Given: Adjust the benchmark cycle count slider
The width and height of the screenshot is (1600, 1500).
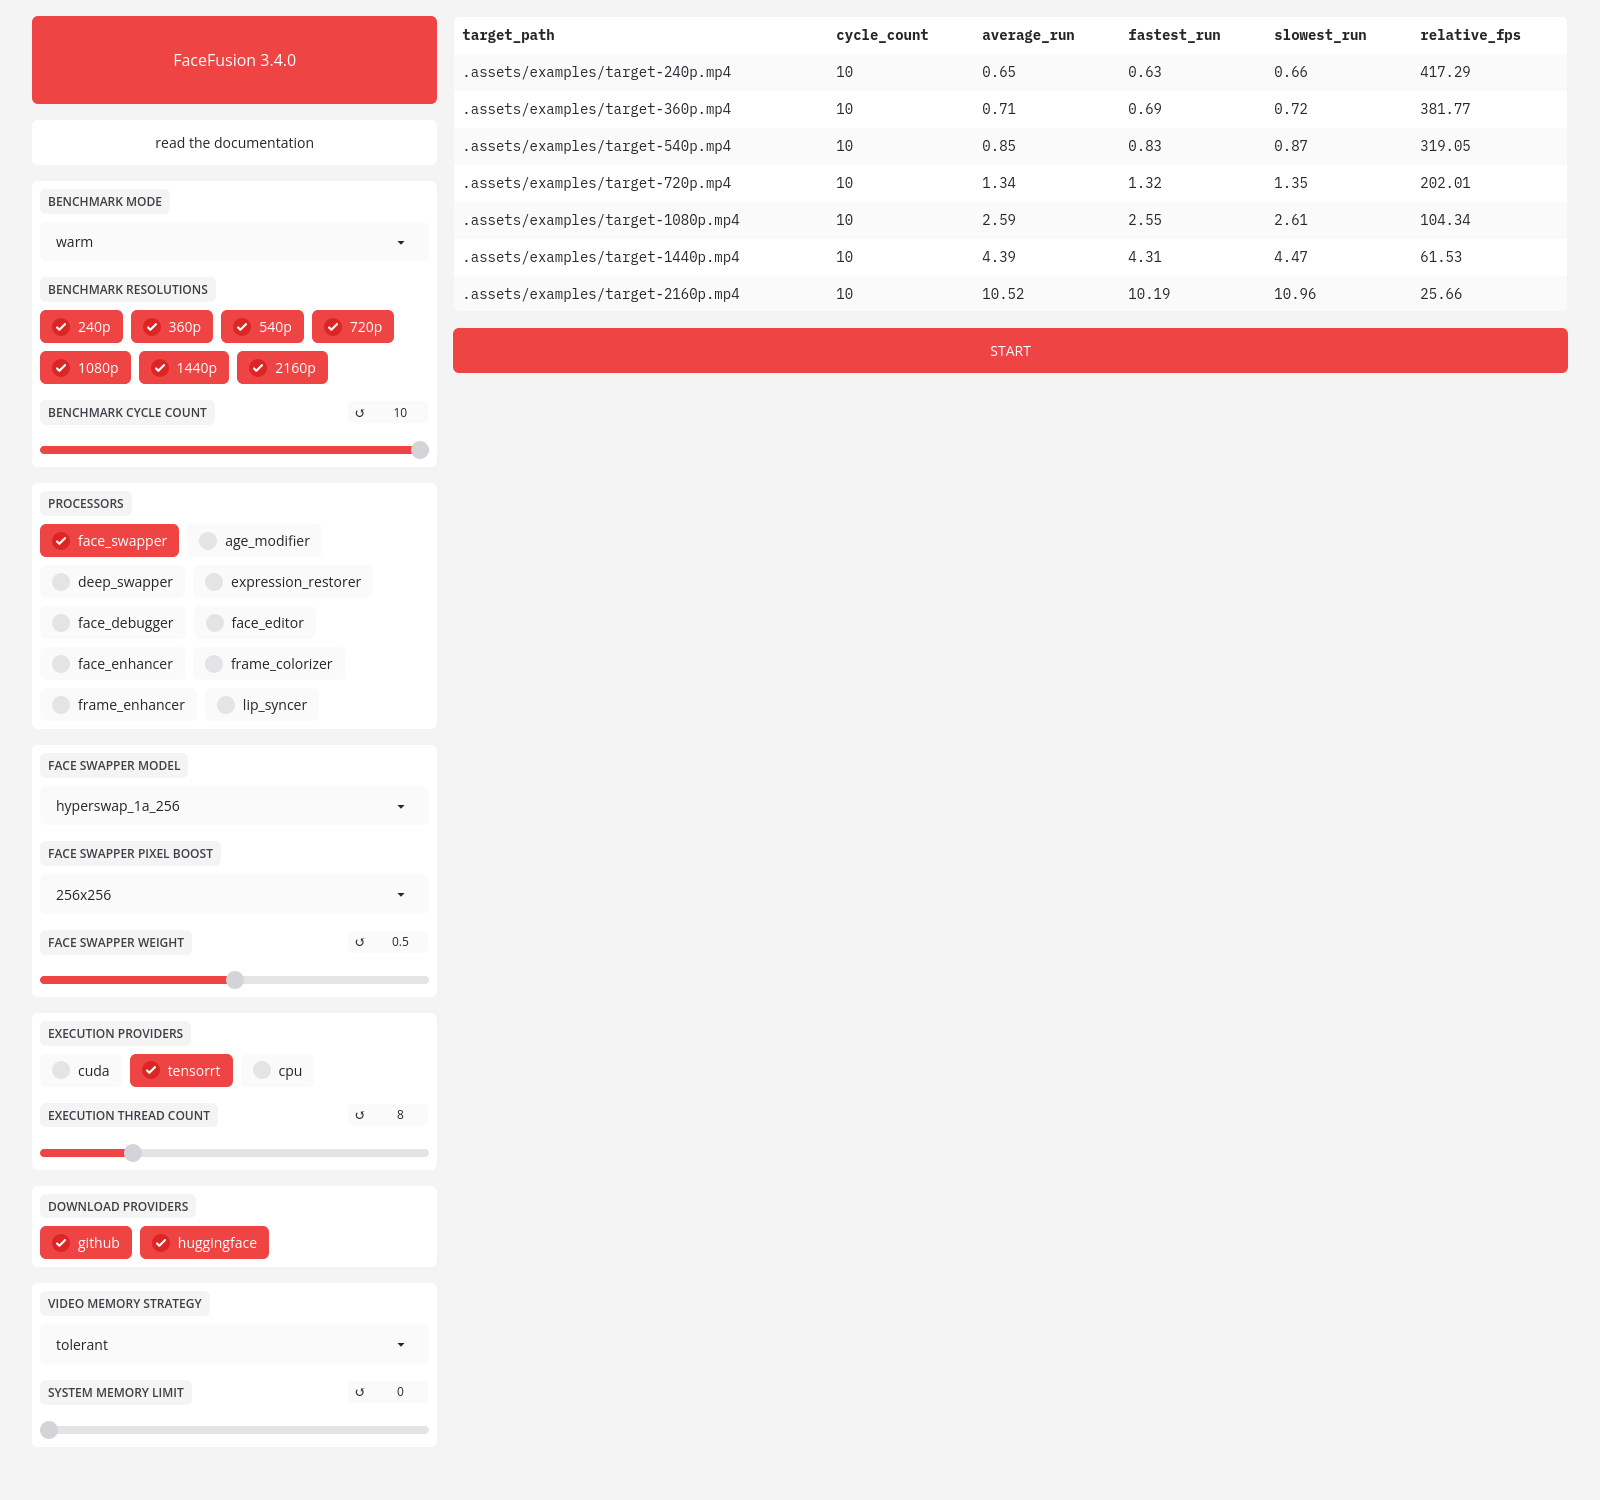Looking at the screenshot, I should (234, 450).
